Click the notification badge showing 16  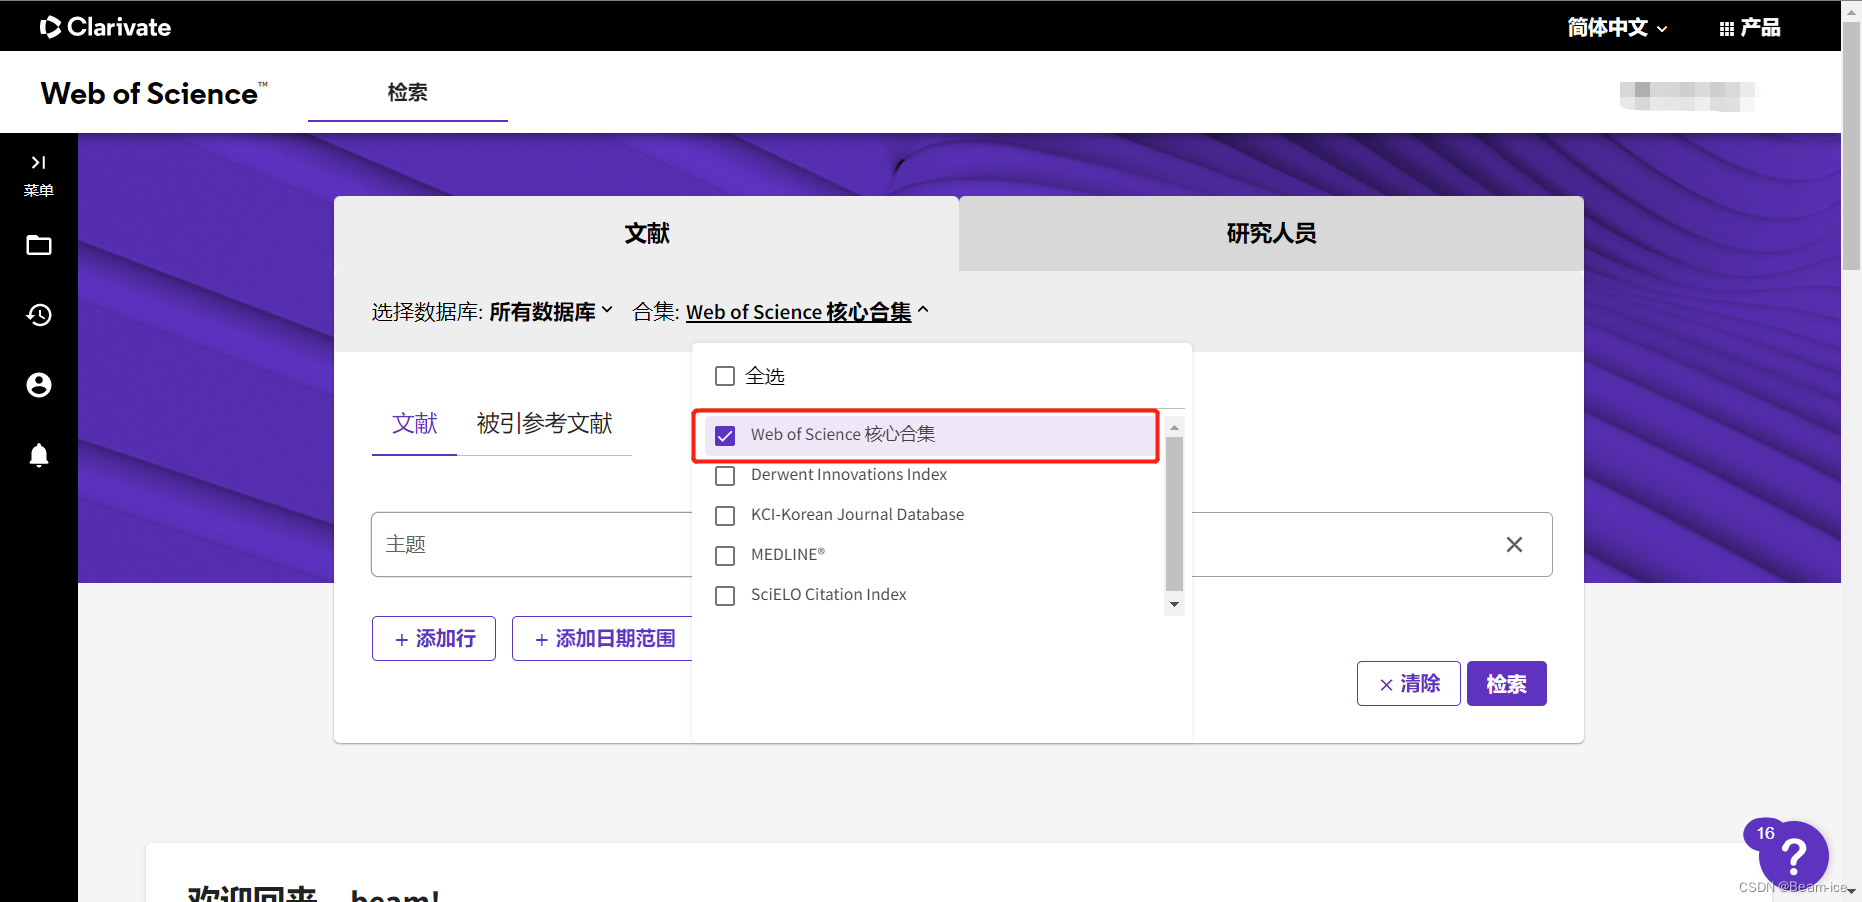pos(1765,833)
